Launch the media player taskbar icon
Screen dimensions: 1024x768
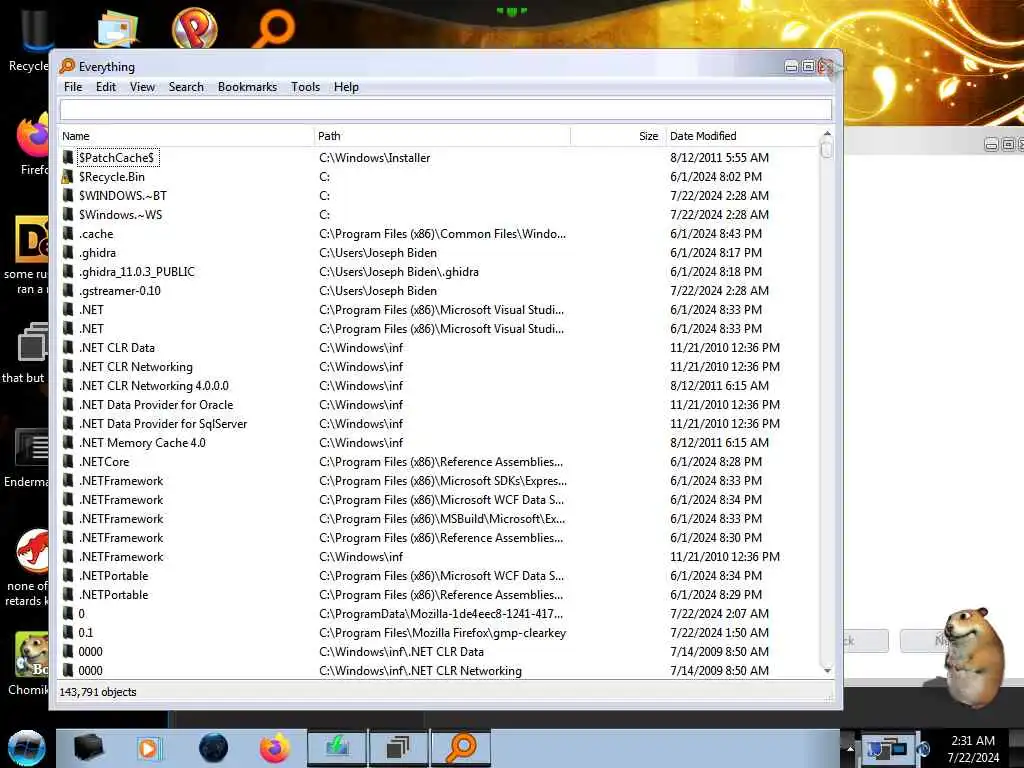[150, 748]
